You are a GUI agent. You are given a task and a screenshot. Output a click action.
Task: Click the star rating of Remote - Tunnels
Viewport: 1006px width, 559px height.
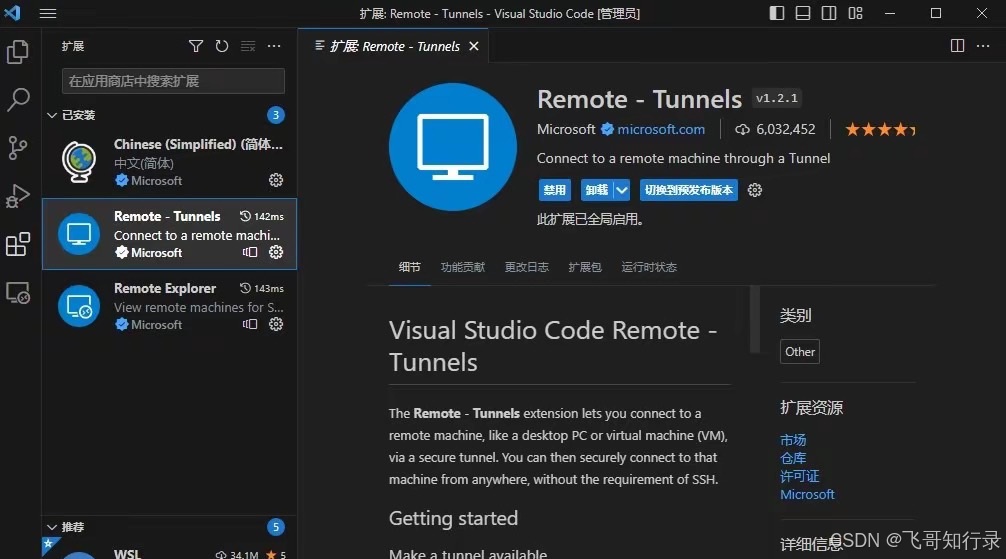click(x=880, y=130)
